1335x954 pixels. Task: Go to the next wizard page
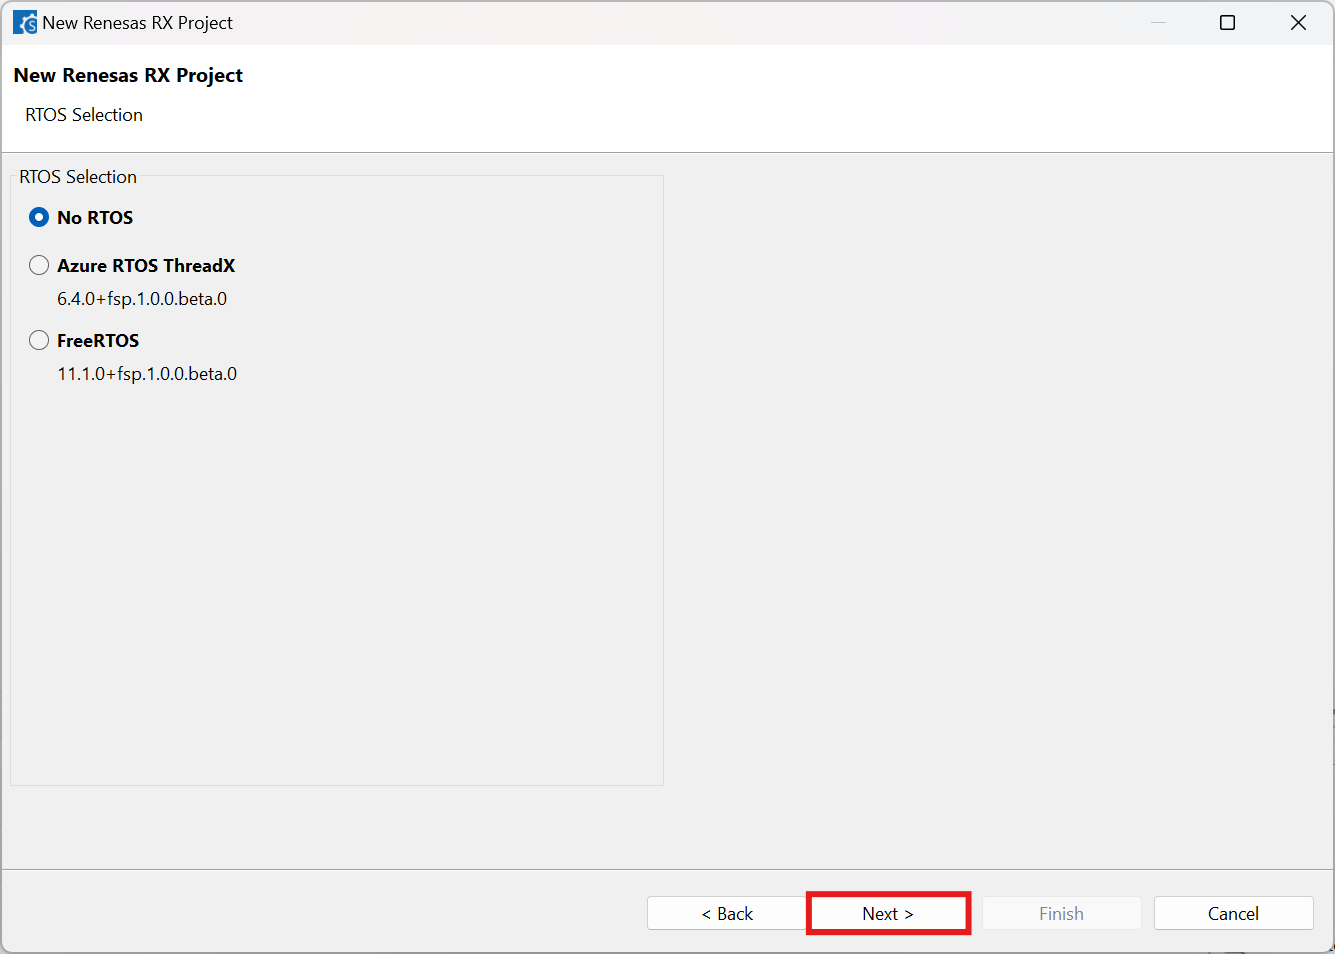888,913
